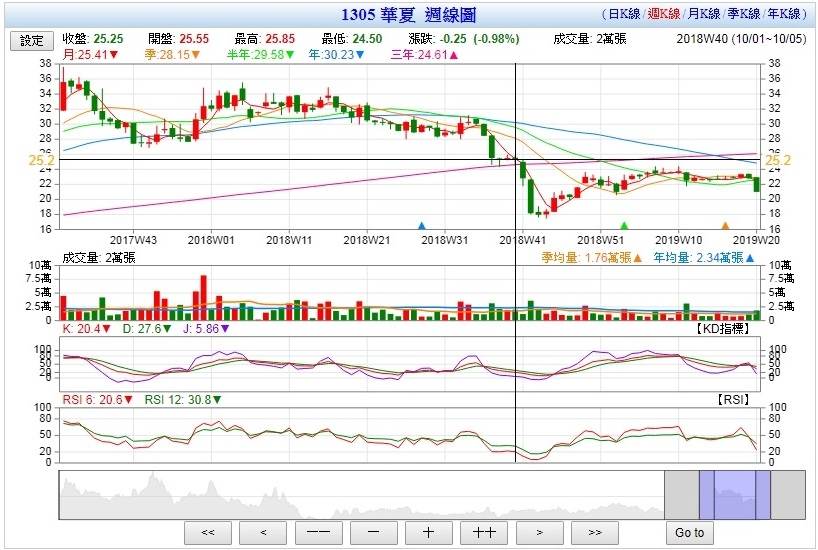Click the gray overview history area chart
The image size is (818, 550).
click(361, 495)
